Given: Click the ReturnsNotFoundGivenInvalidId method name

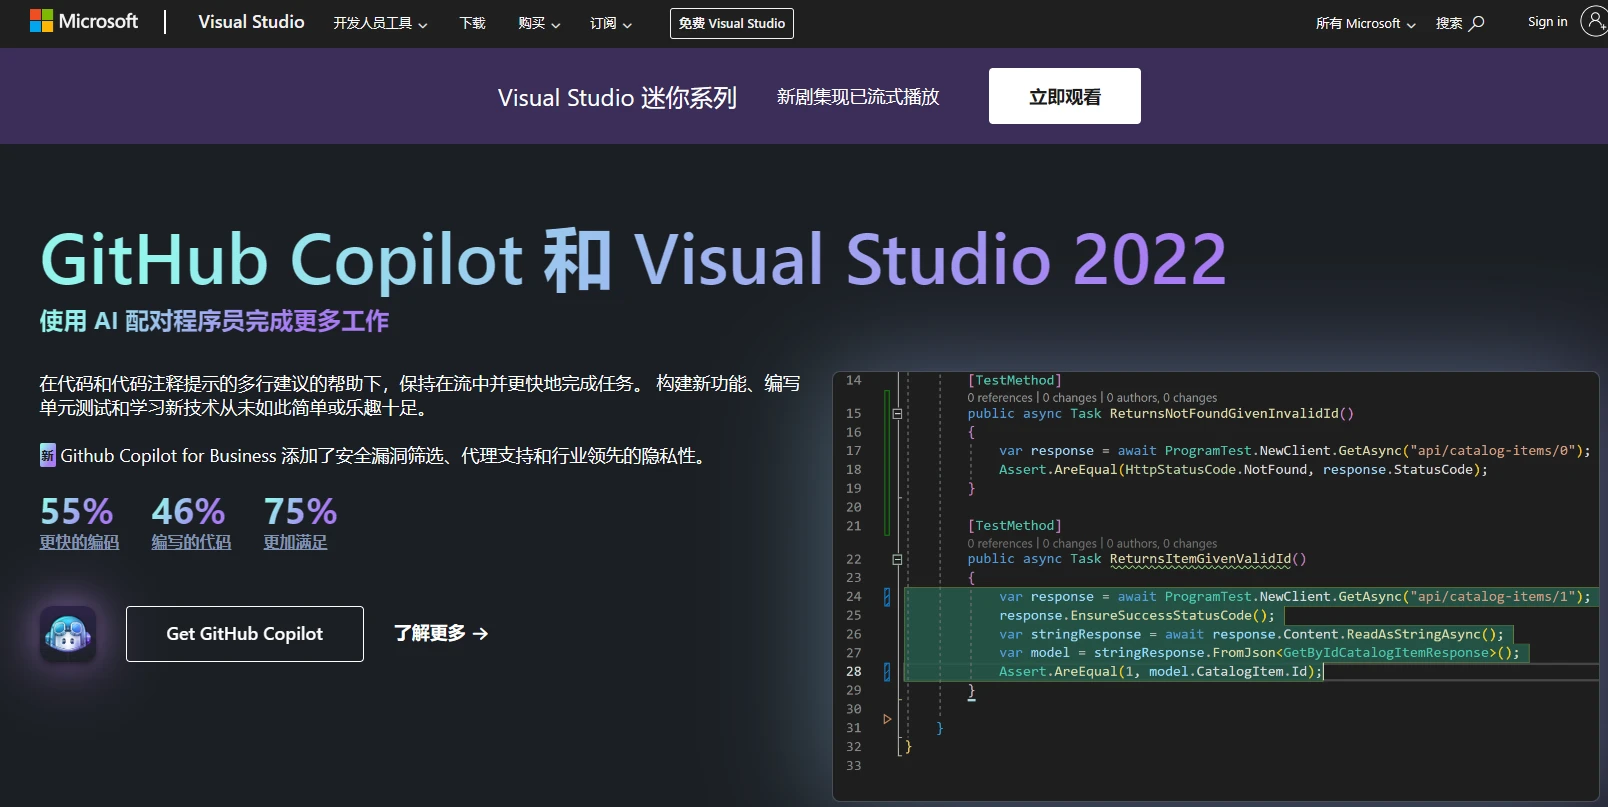Looking at the screenshot, I should click(1224, 413).
